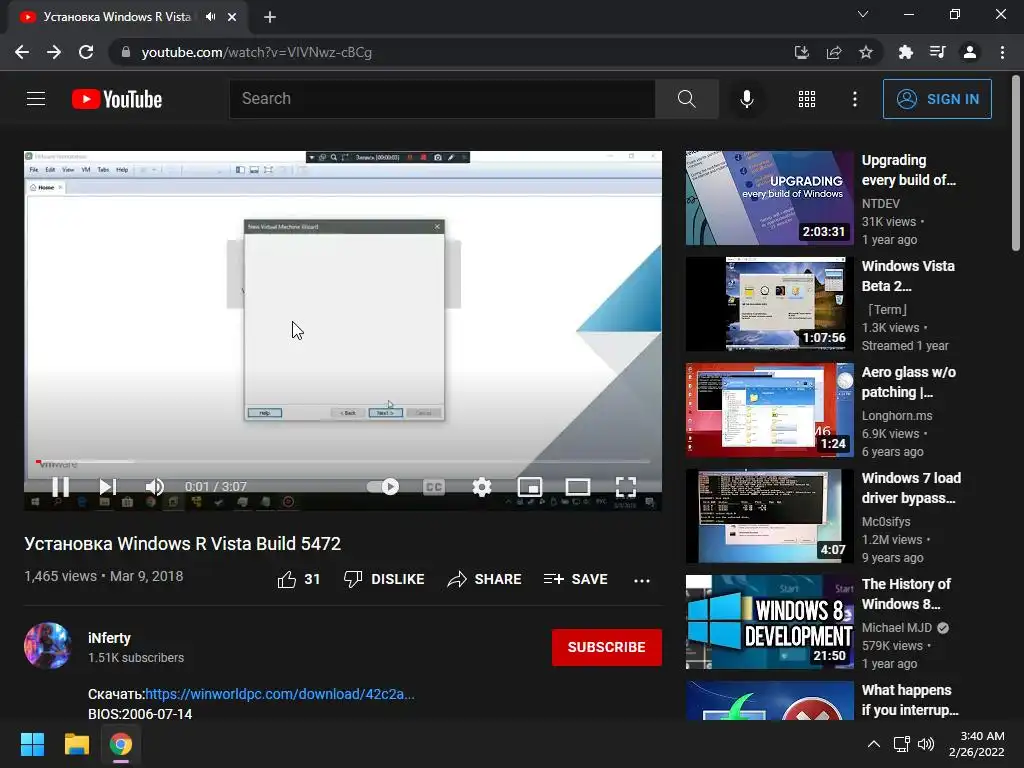Go forward in browser history
1024x768 pixels.
54,52
